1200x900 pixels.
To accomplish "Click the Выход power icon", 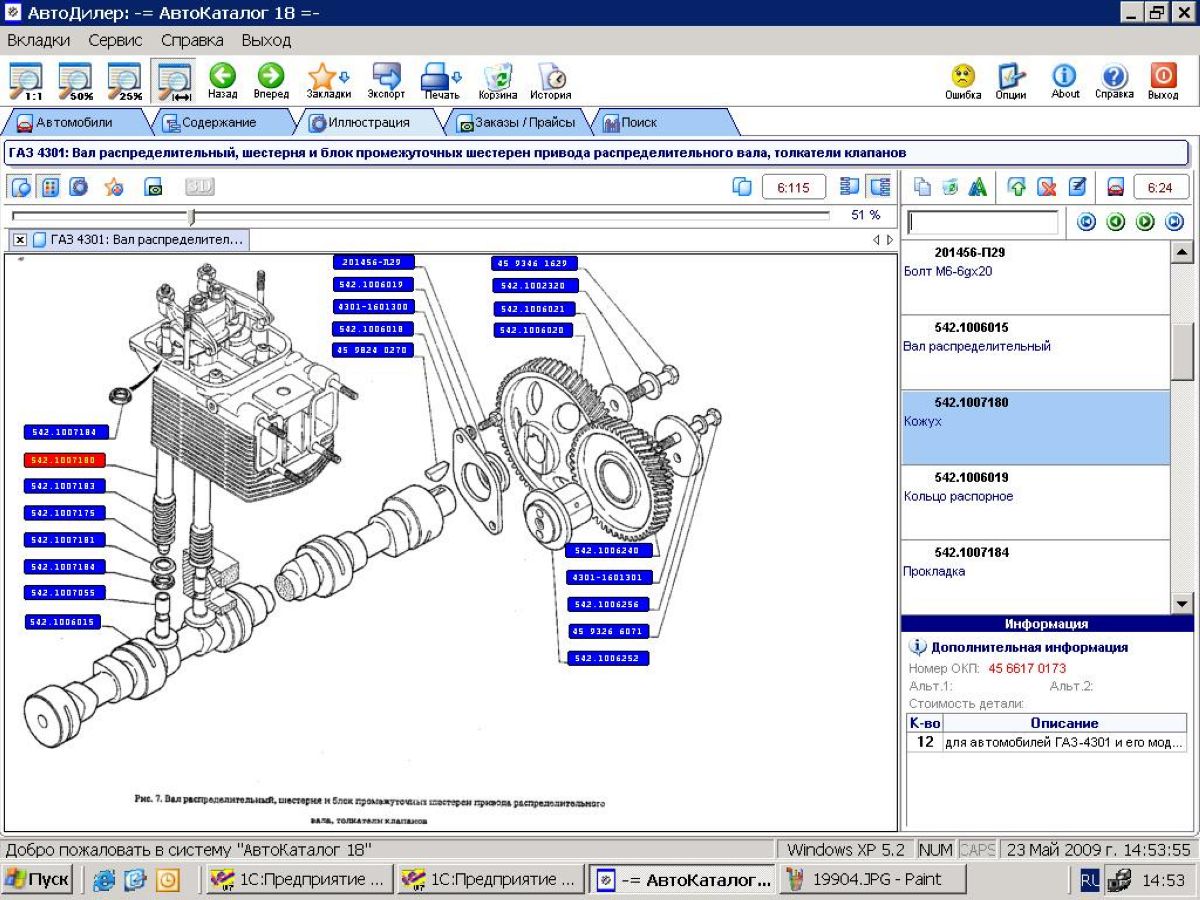I will tap(1163, 81).
